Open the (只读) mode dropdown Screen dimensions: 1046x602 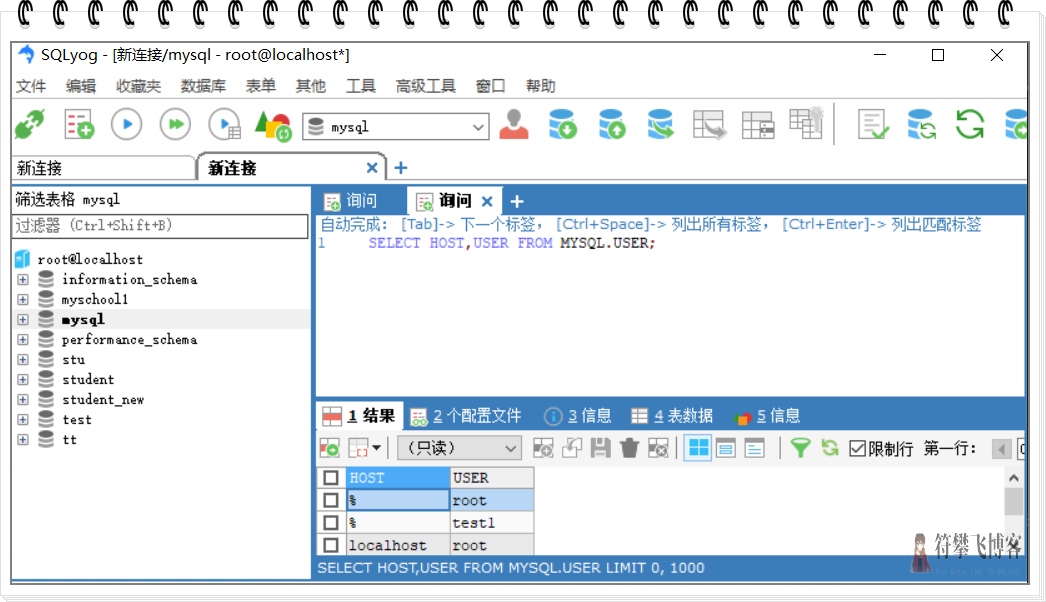510,448
